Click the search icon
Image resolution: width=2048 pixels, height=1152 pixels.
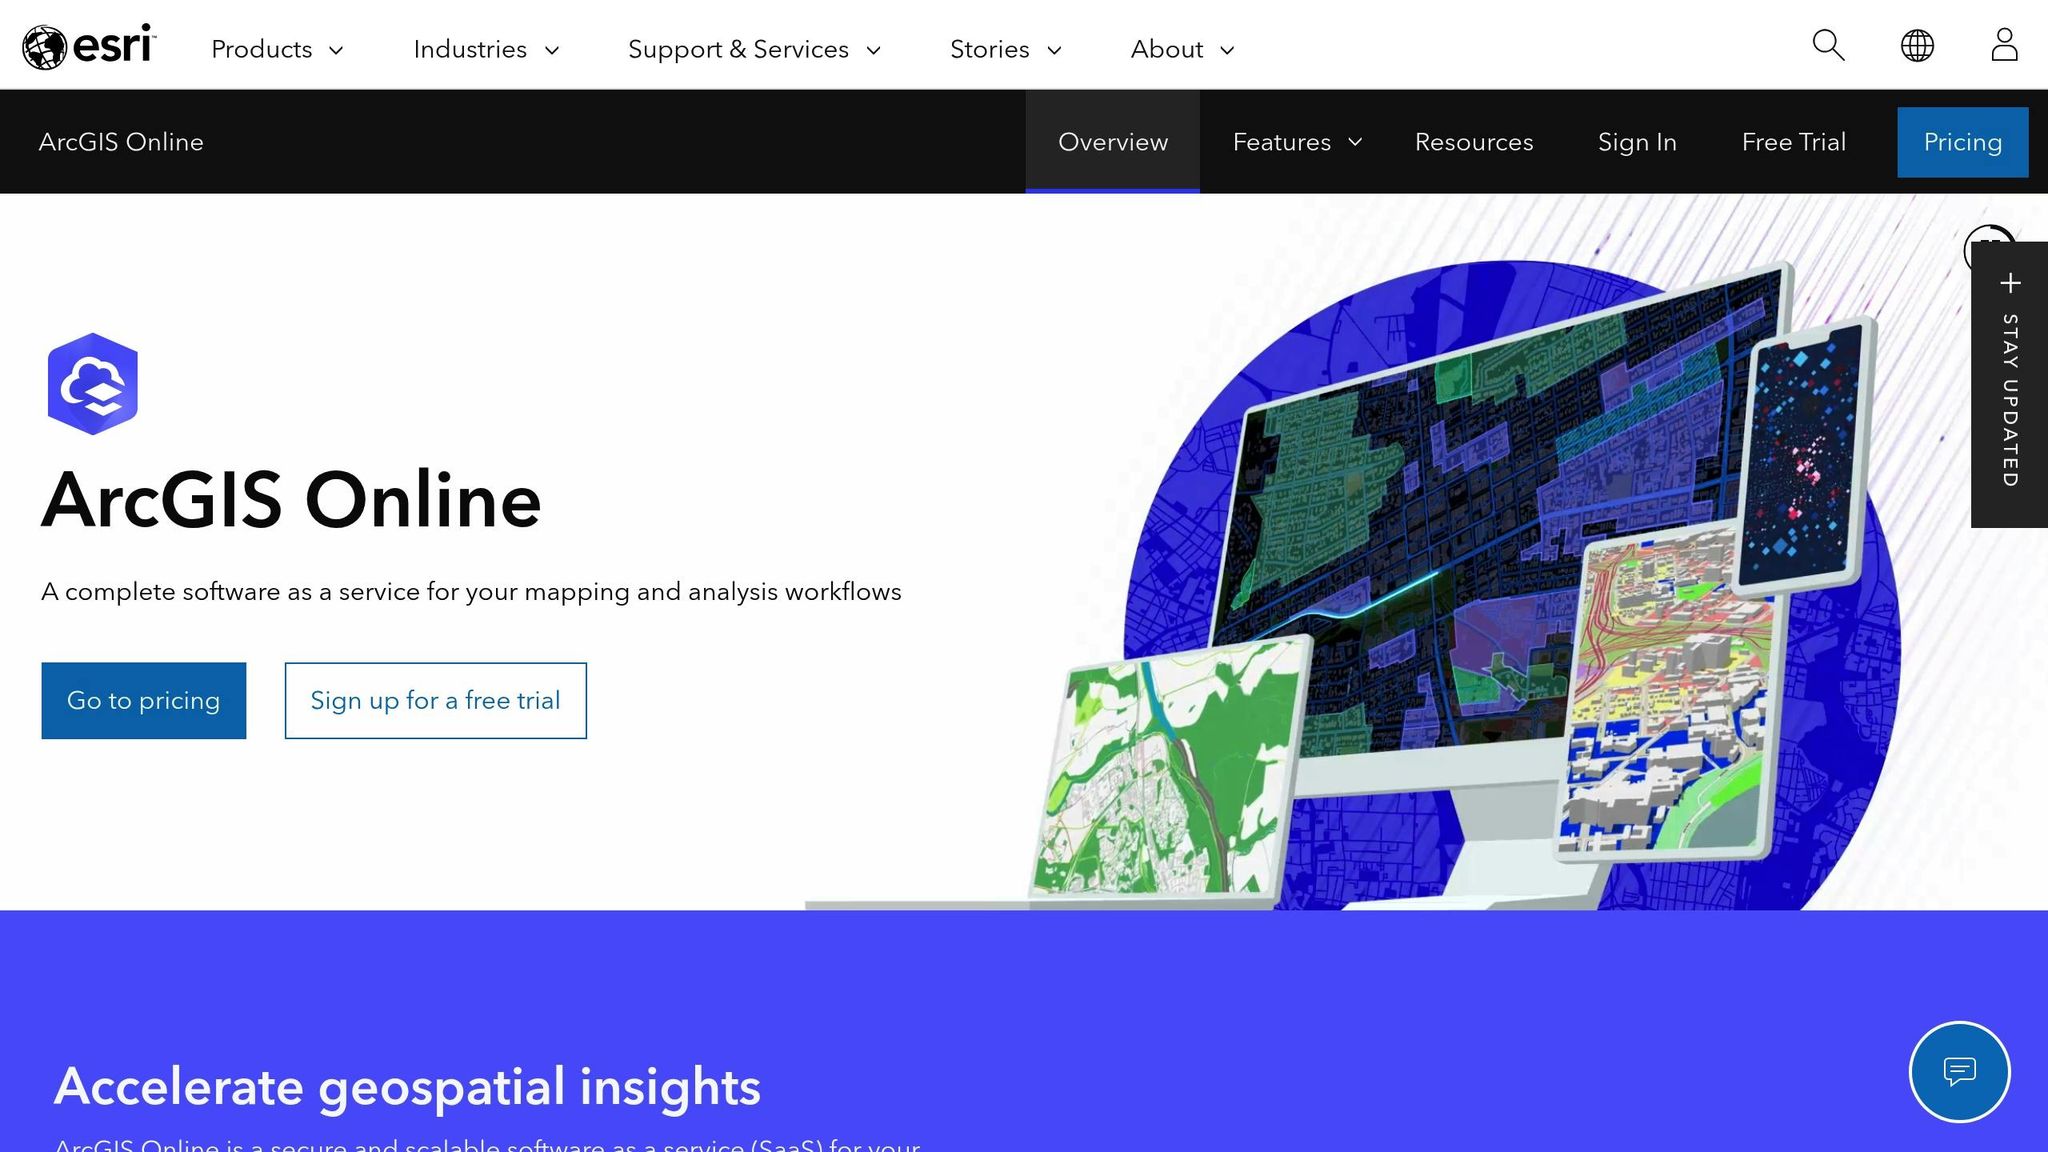[x=1827, y=45]
